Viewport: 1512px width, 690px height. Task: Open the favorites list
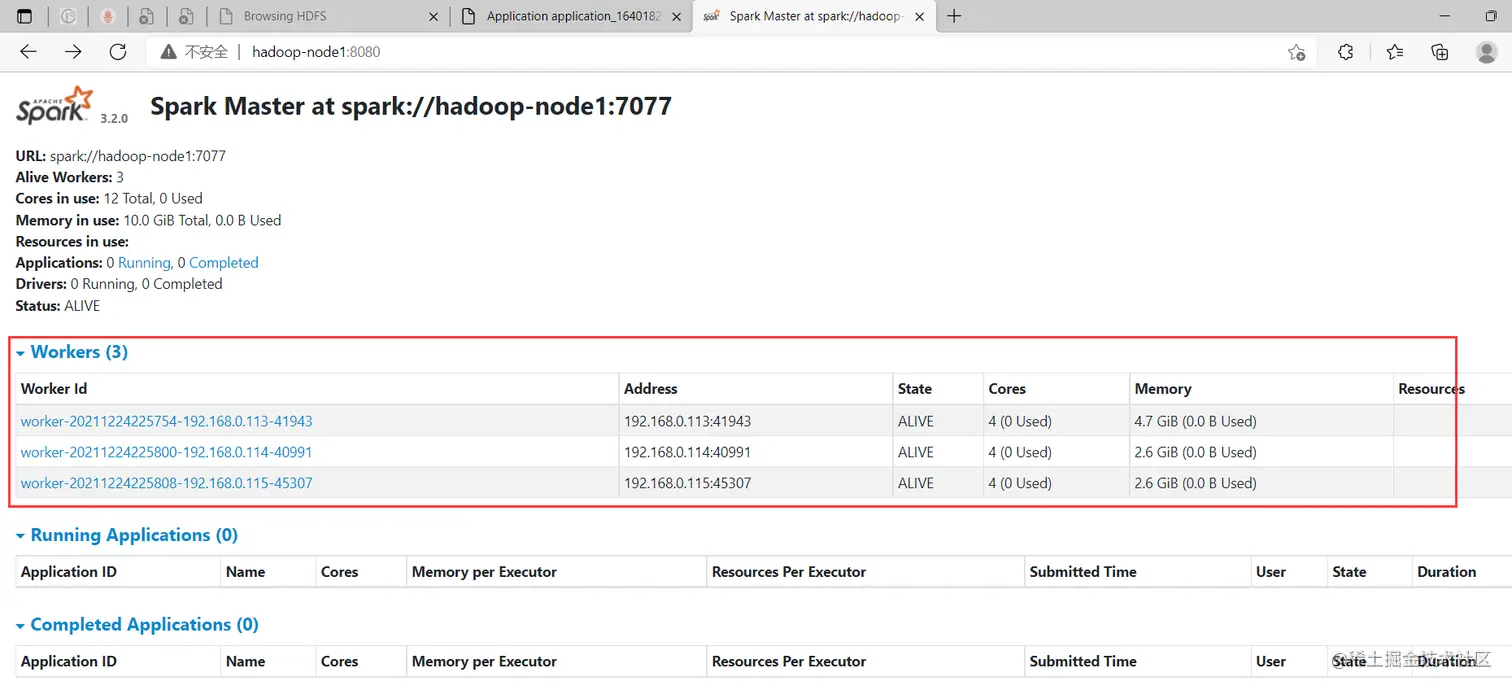tap(1395, 52)
